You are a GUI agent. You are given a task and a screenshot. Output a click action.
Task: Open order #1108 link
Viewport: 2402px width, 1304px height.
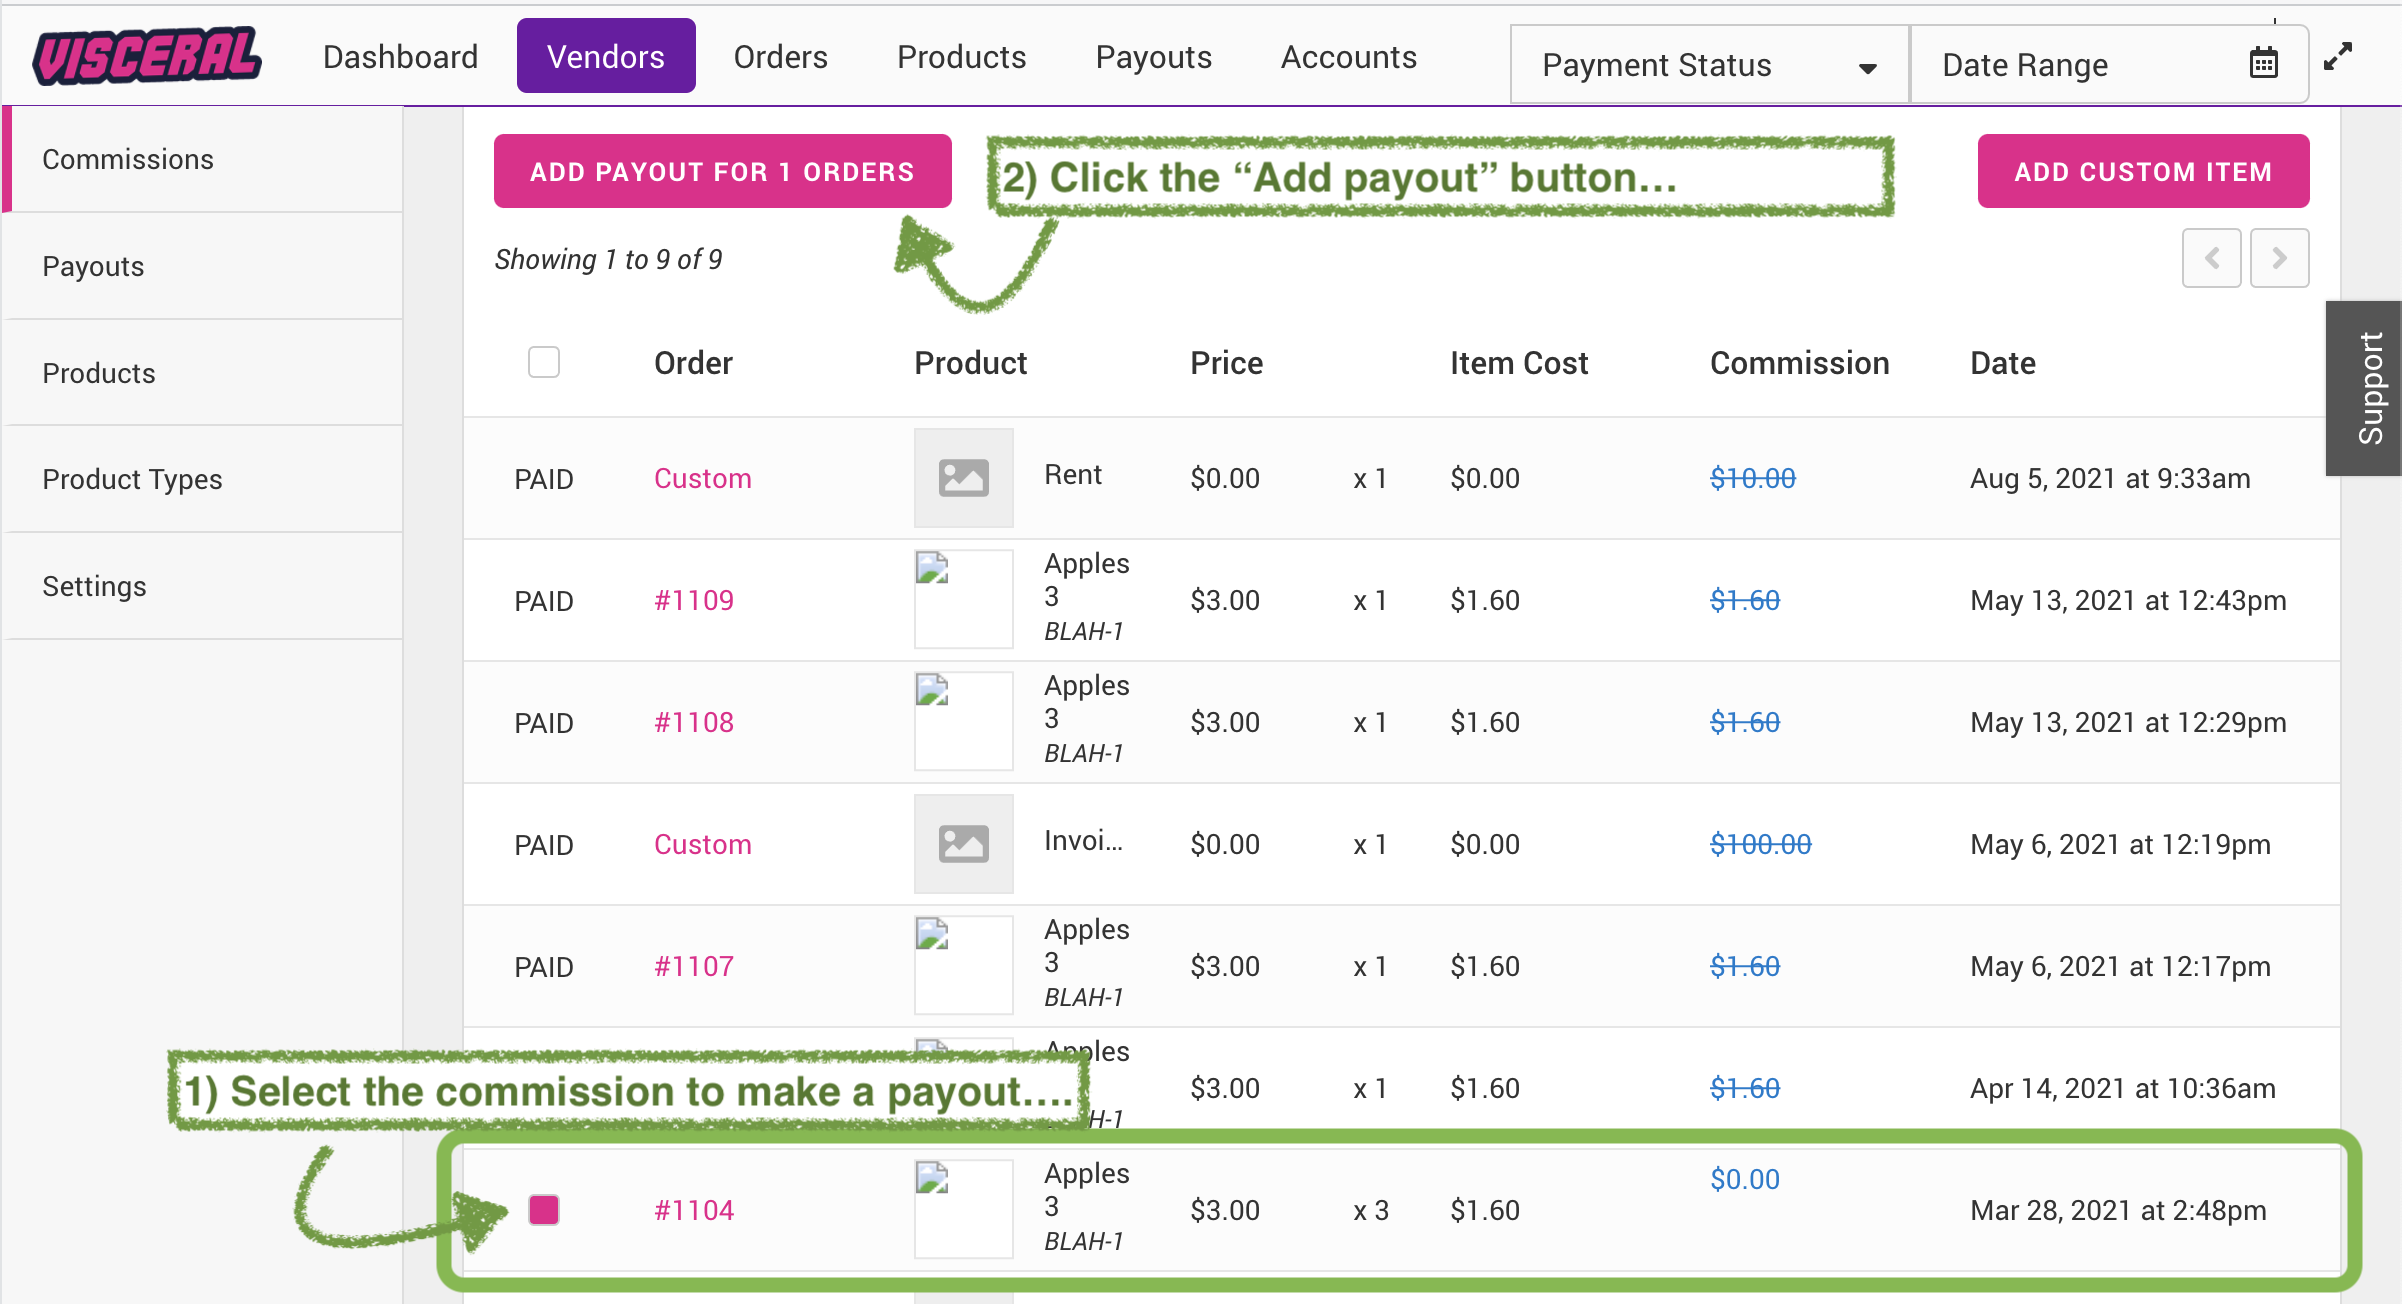(x=694, y=722)
